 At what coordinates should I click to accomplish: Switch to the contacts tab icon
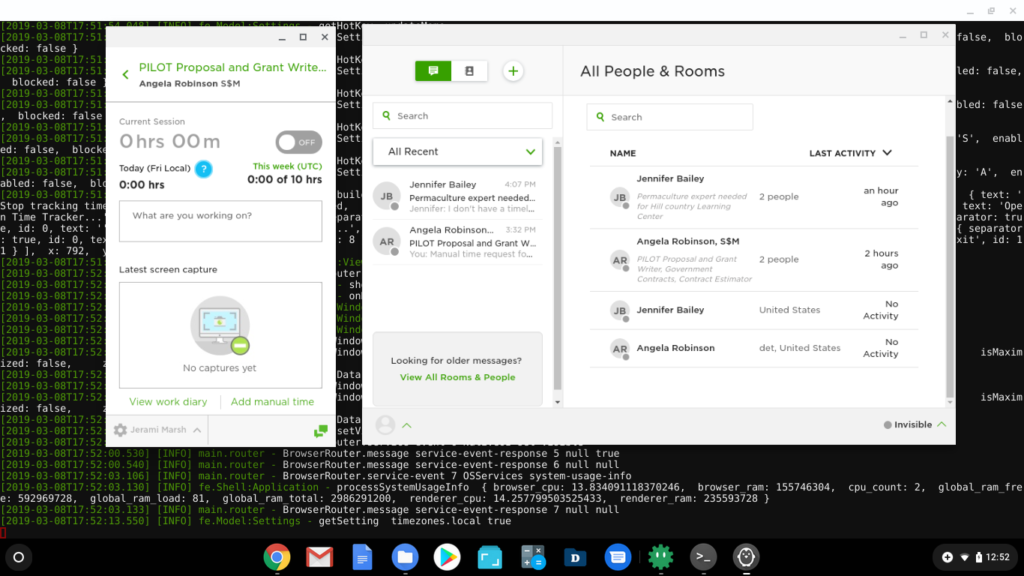click(469, 71)
